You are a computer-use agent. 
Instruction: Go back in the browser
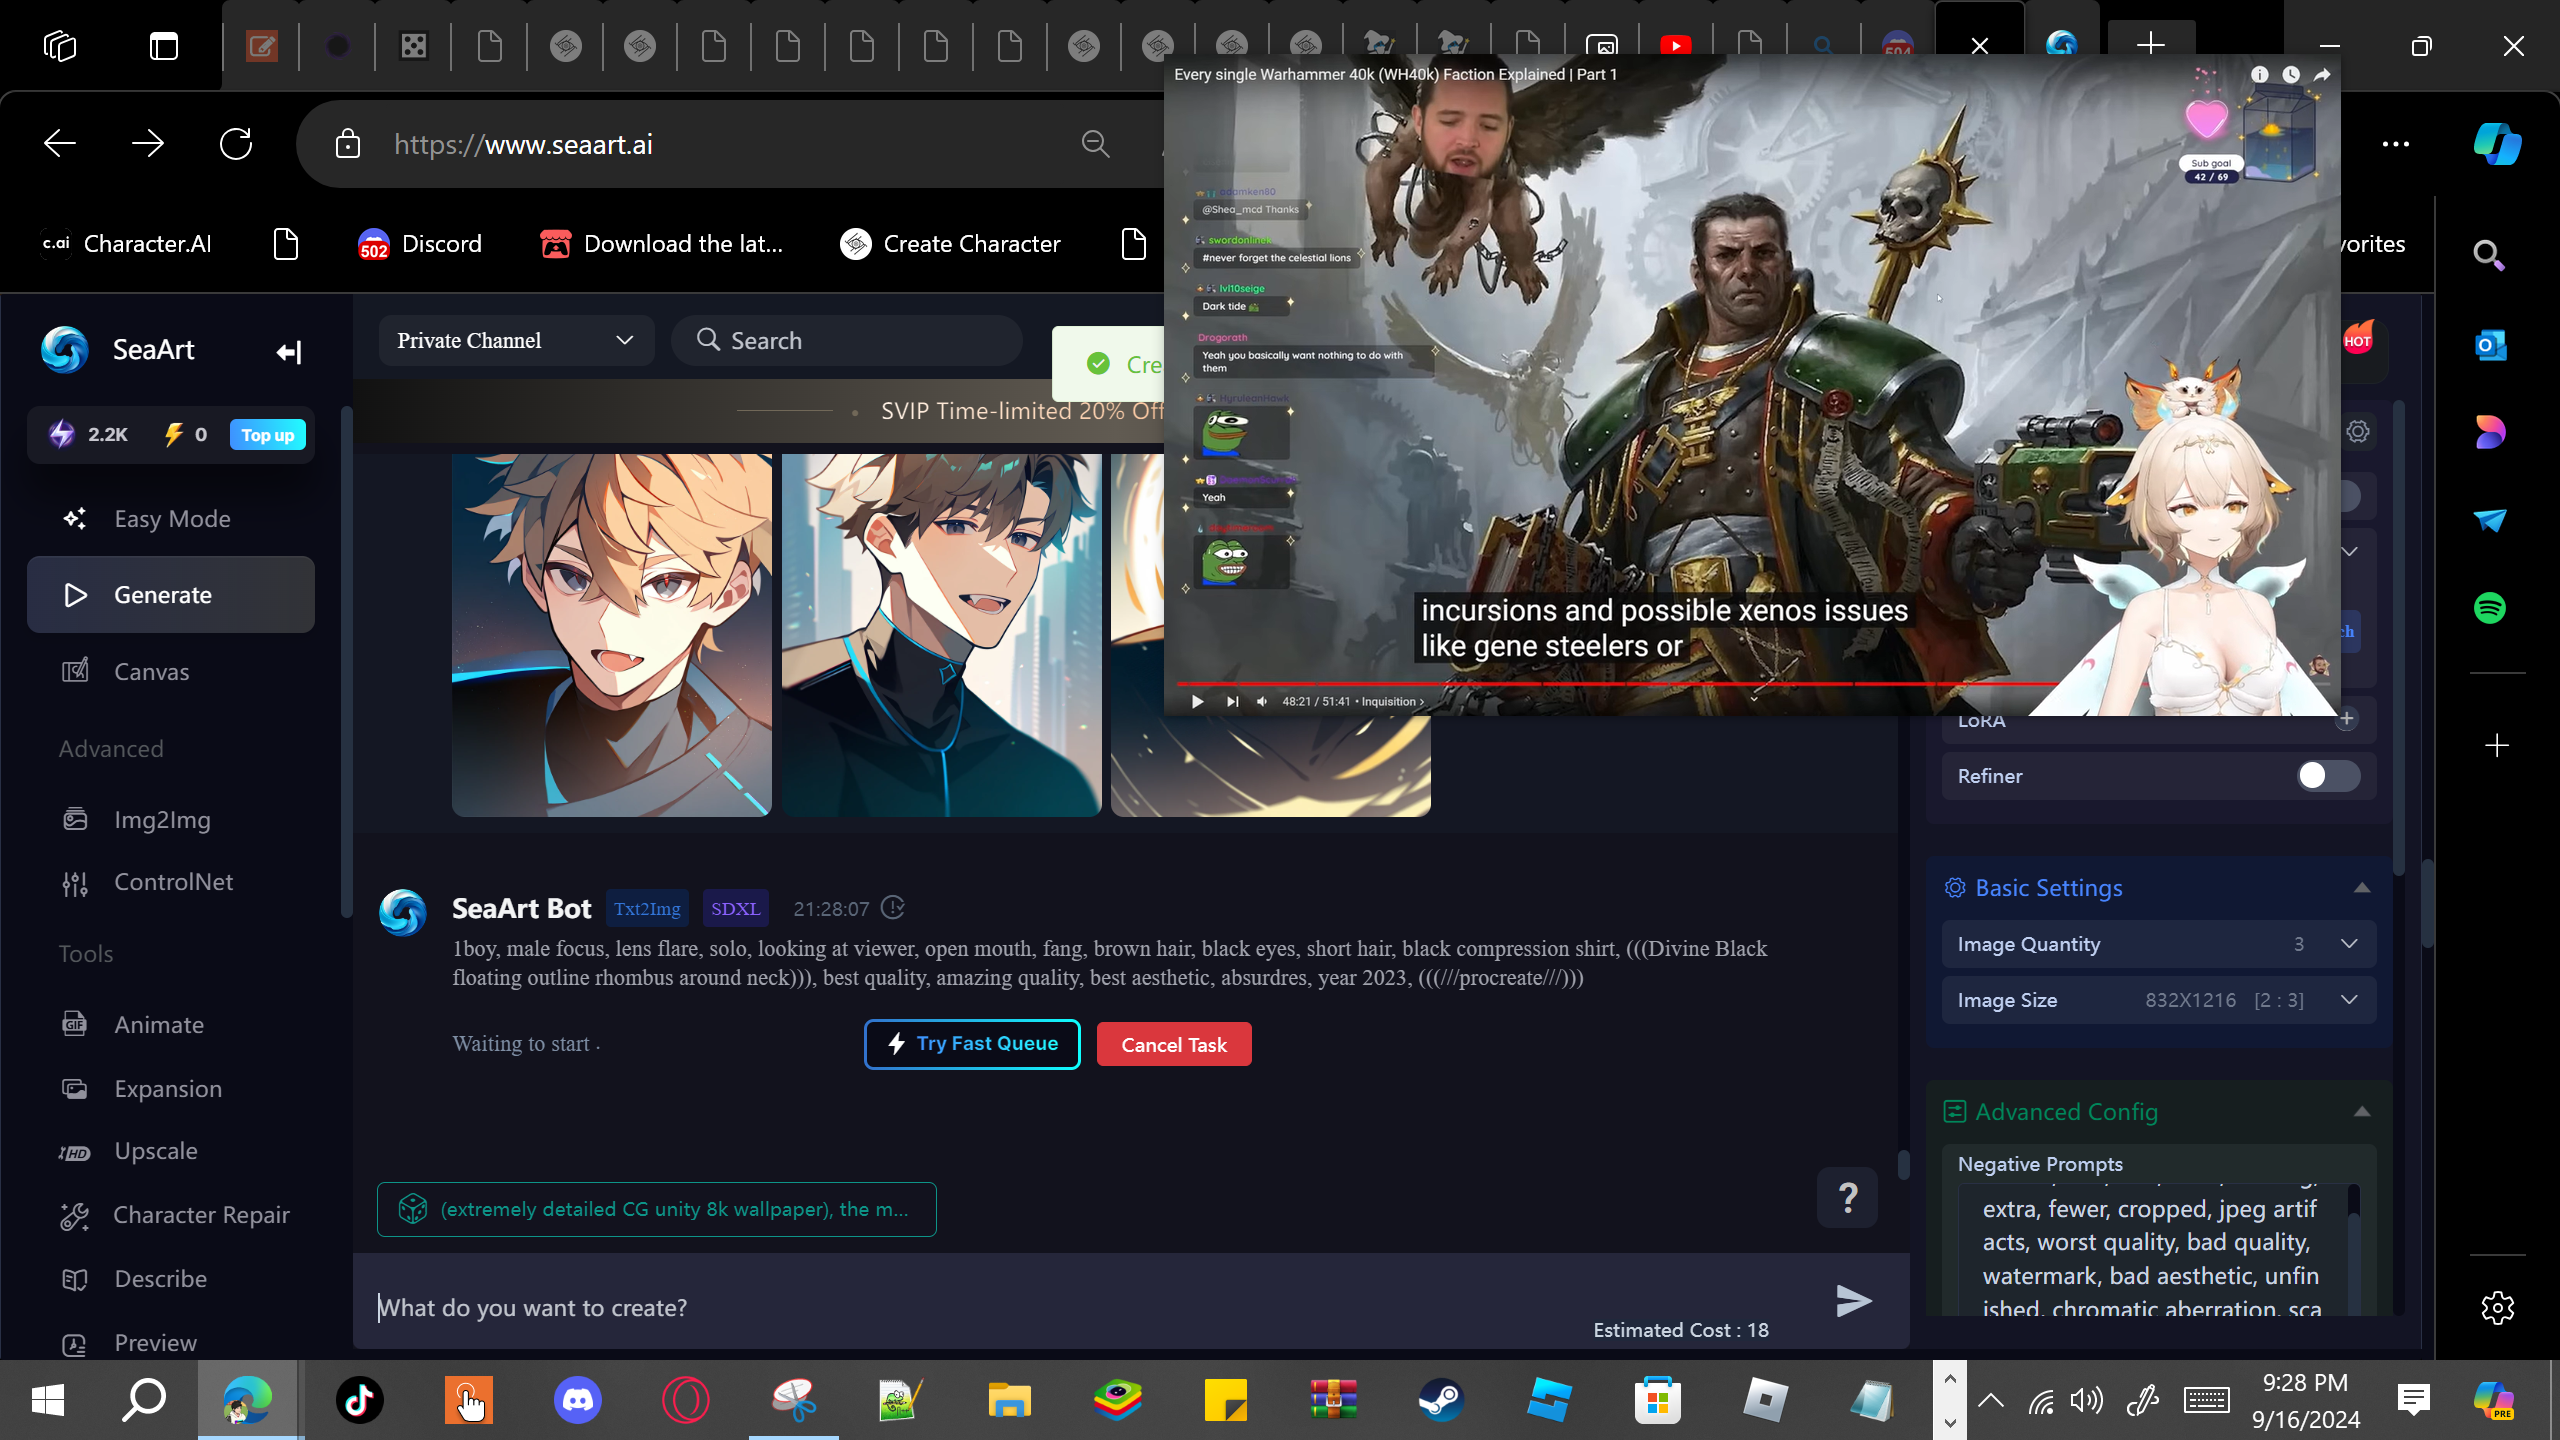coord(60,144)
